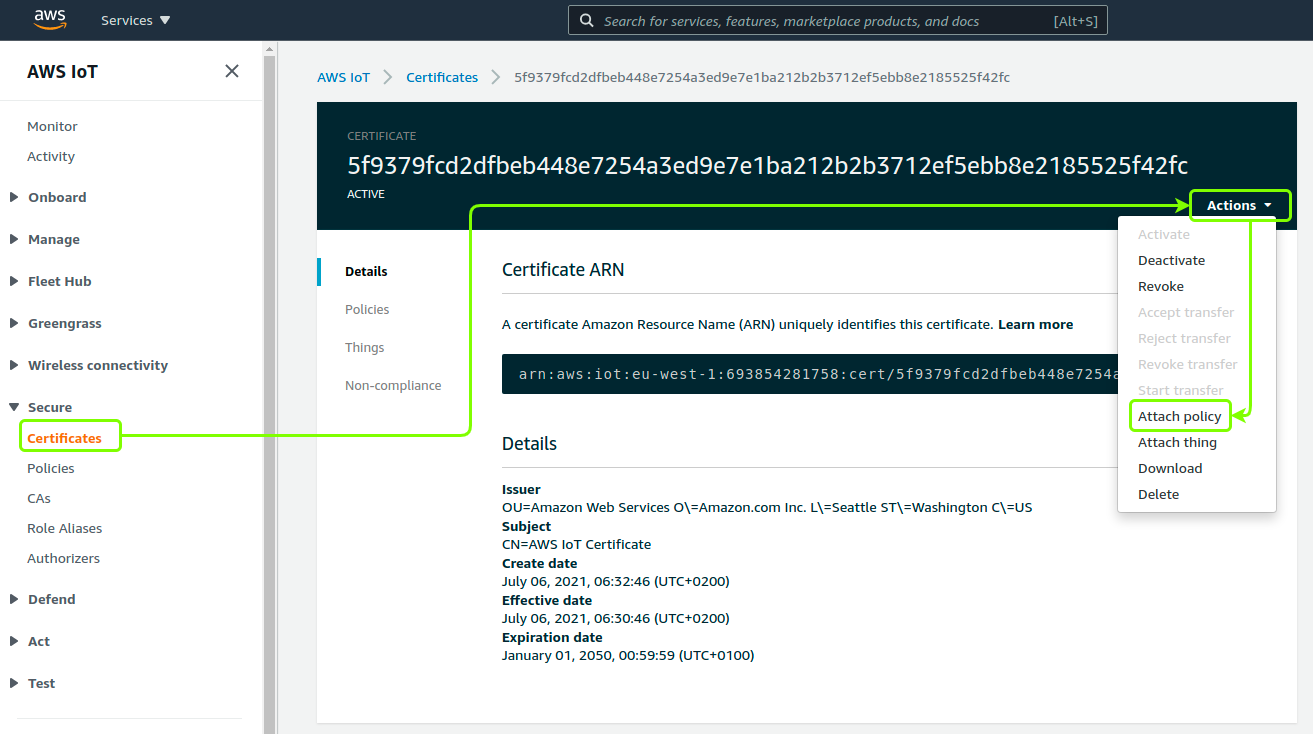Click the certificate ARN text box

(x=809, y=374)
